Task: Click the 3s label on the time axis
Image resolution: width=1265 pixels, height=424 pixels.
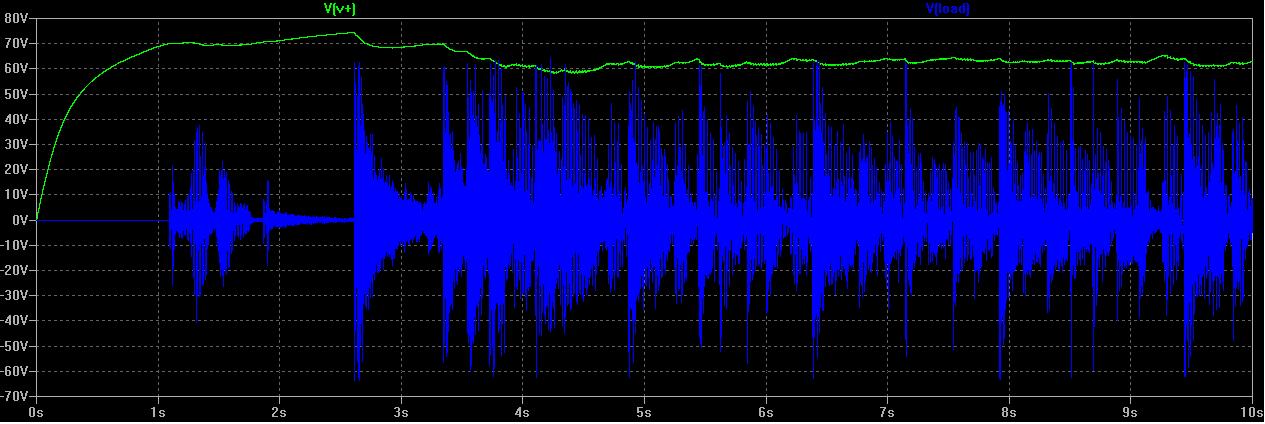Action: [x=401, y=412]
